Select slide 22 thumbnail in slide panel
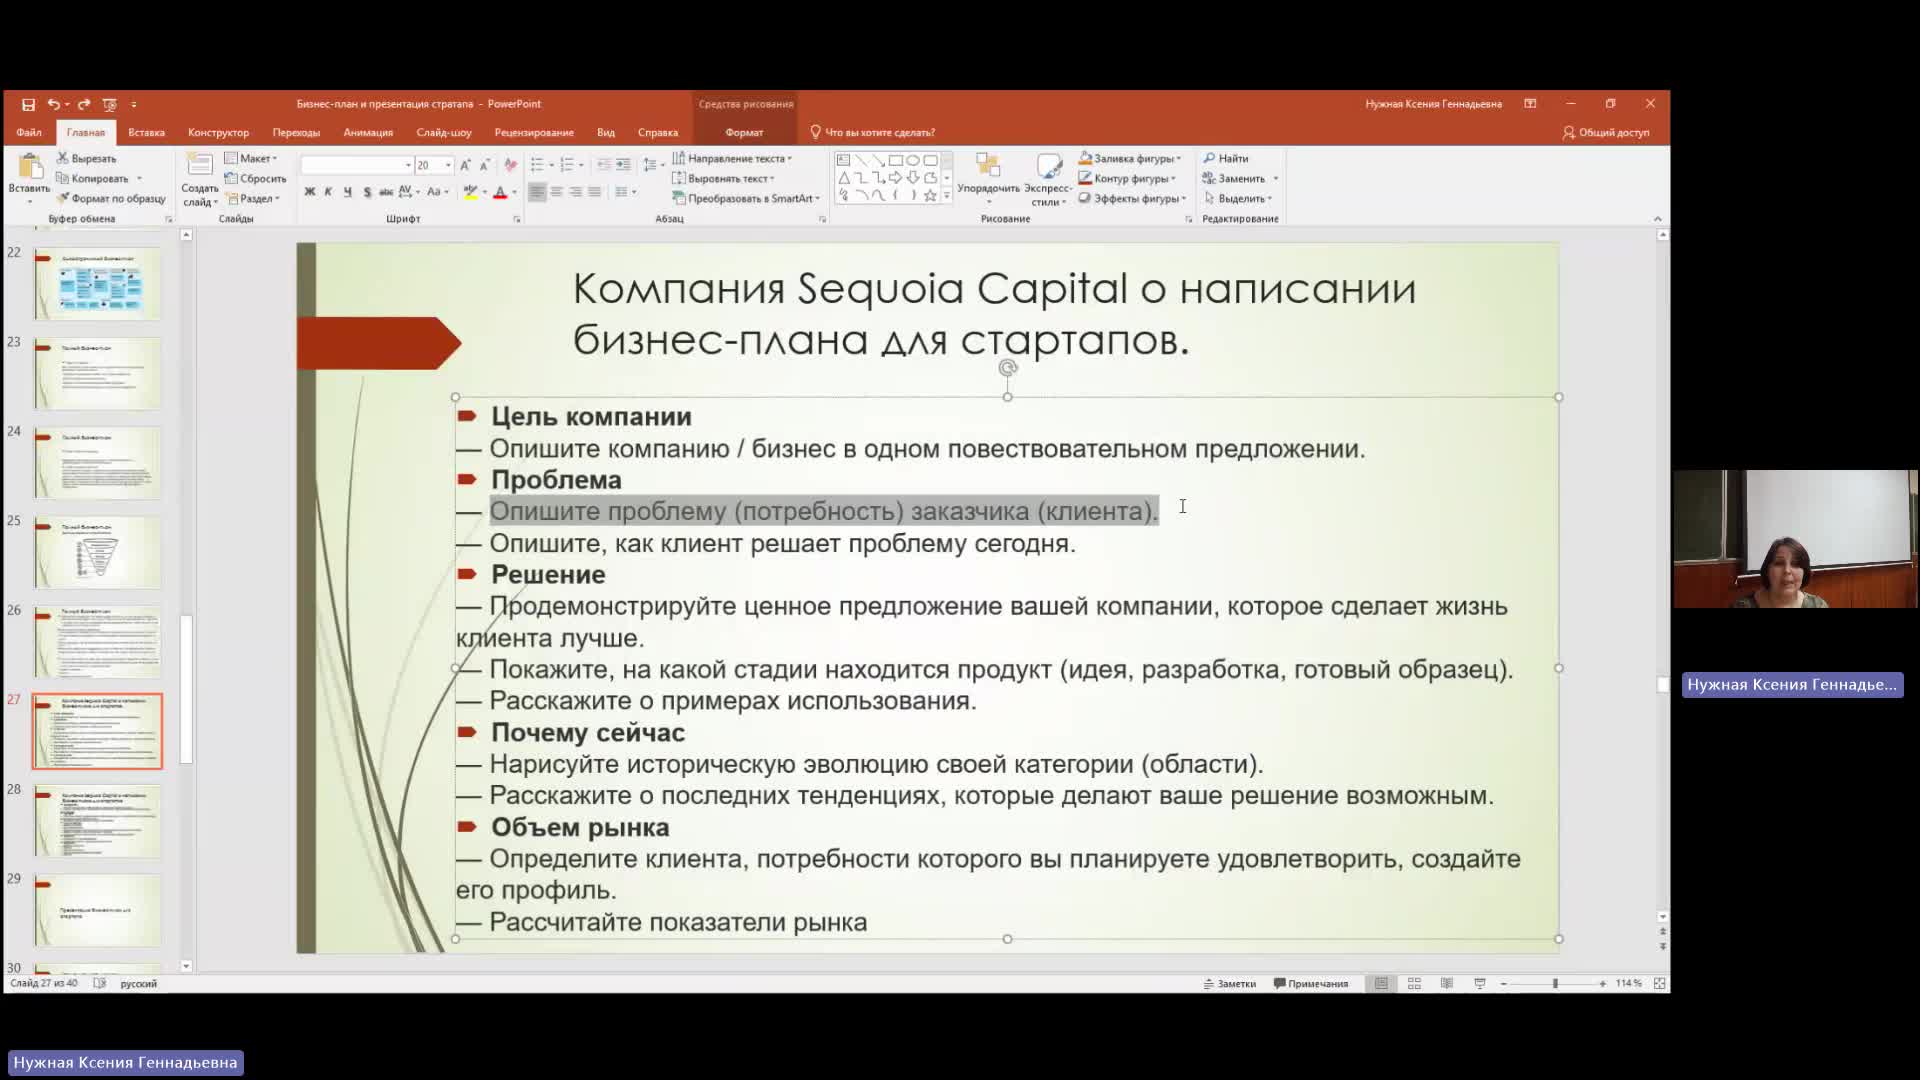The image size is (1920, 1080). pos(97,284)
